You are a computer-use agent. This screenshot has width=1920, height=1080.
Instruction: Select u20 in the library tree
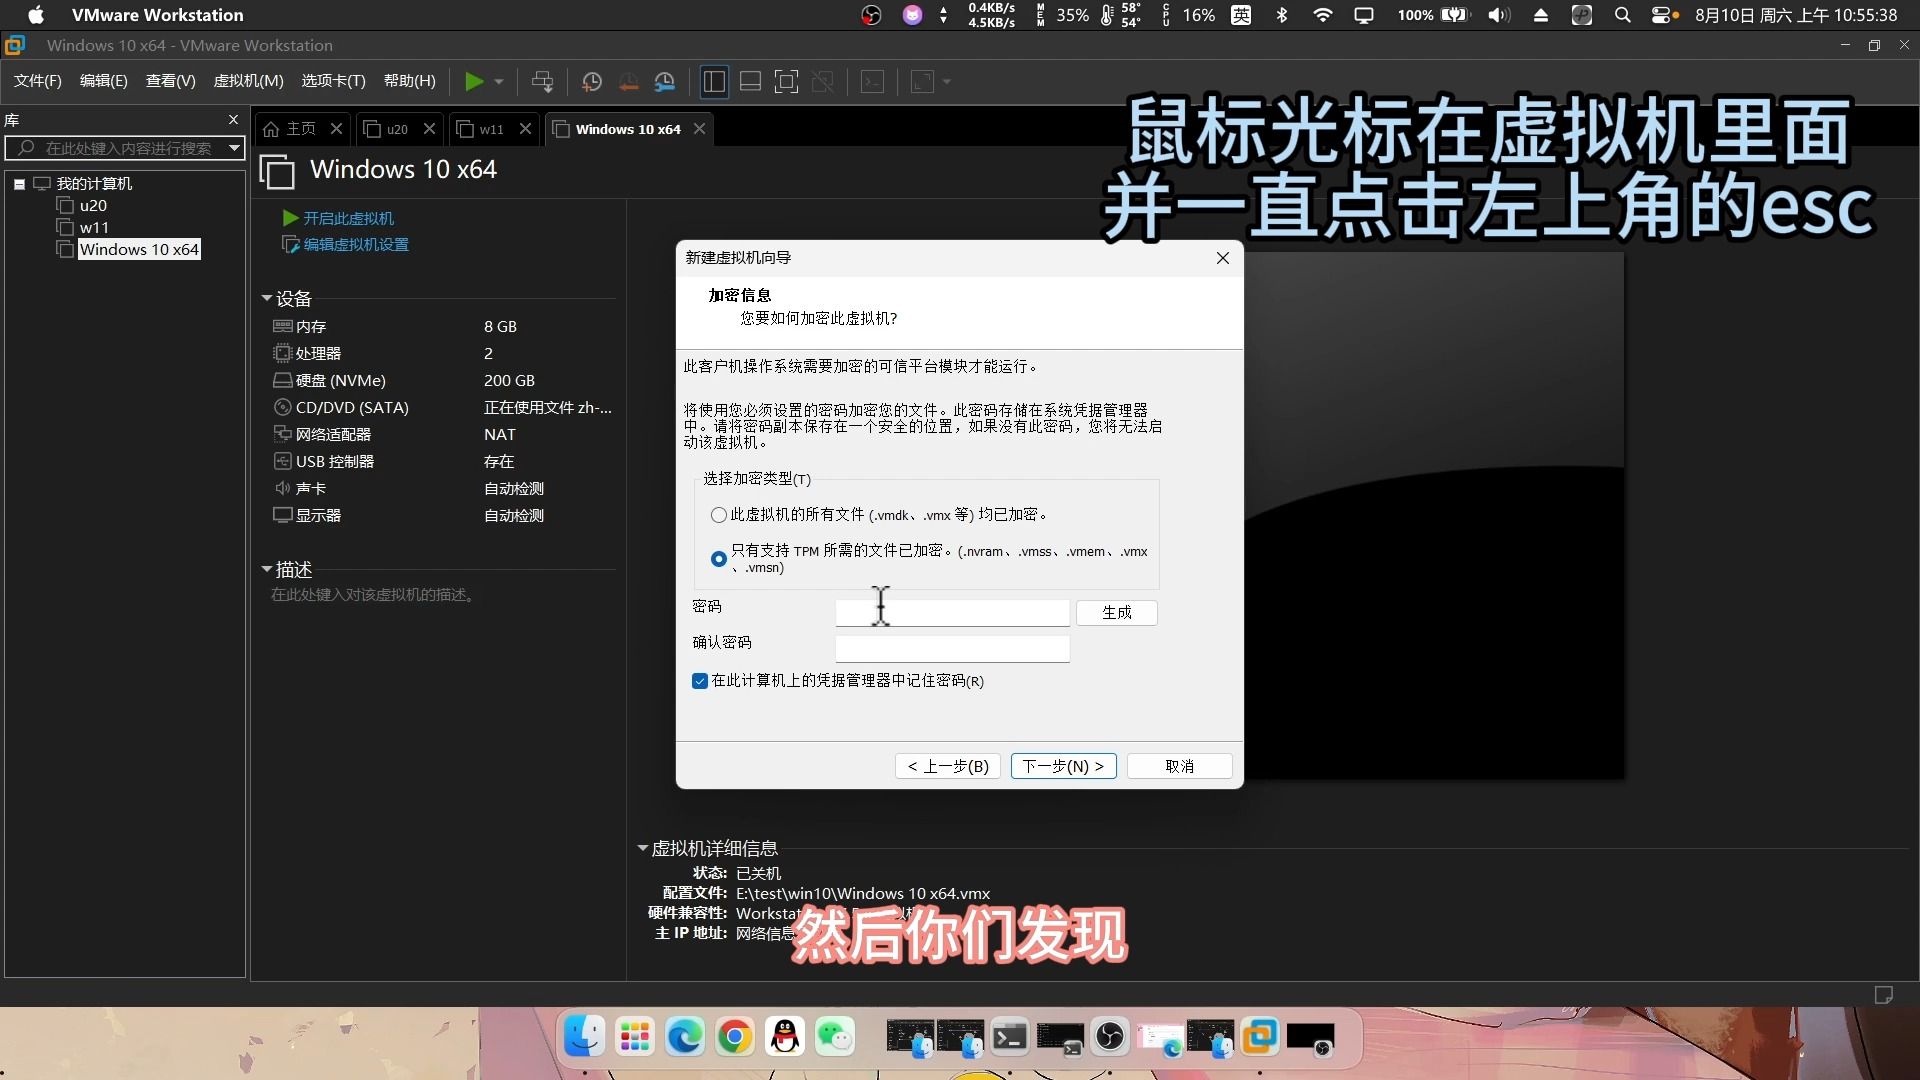(93, 206)
